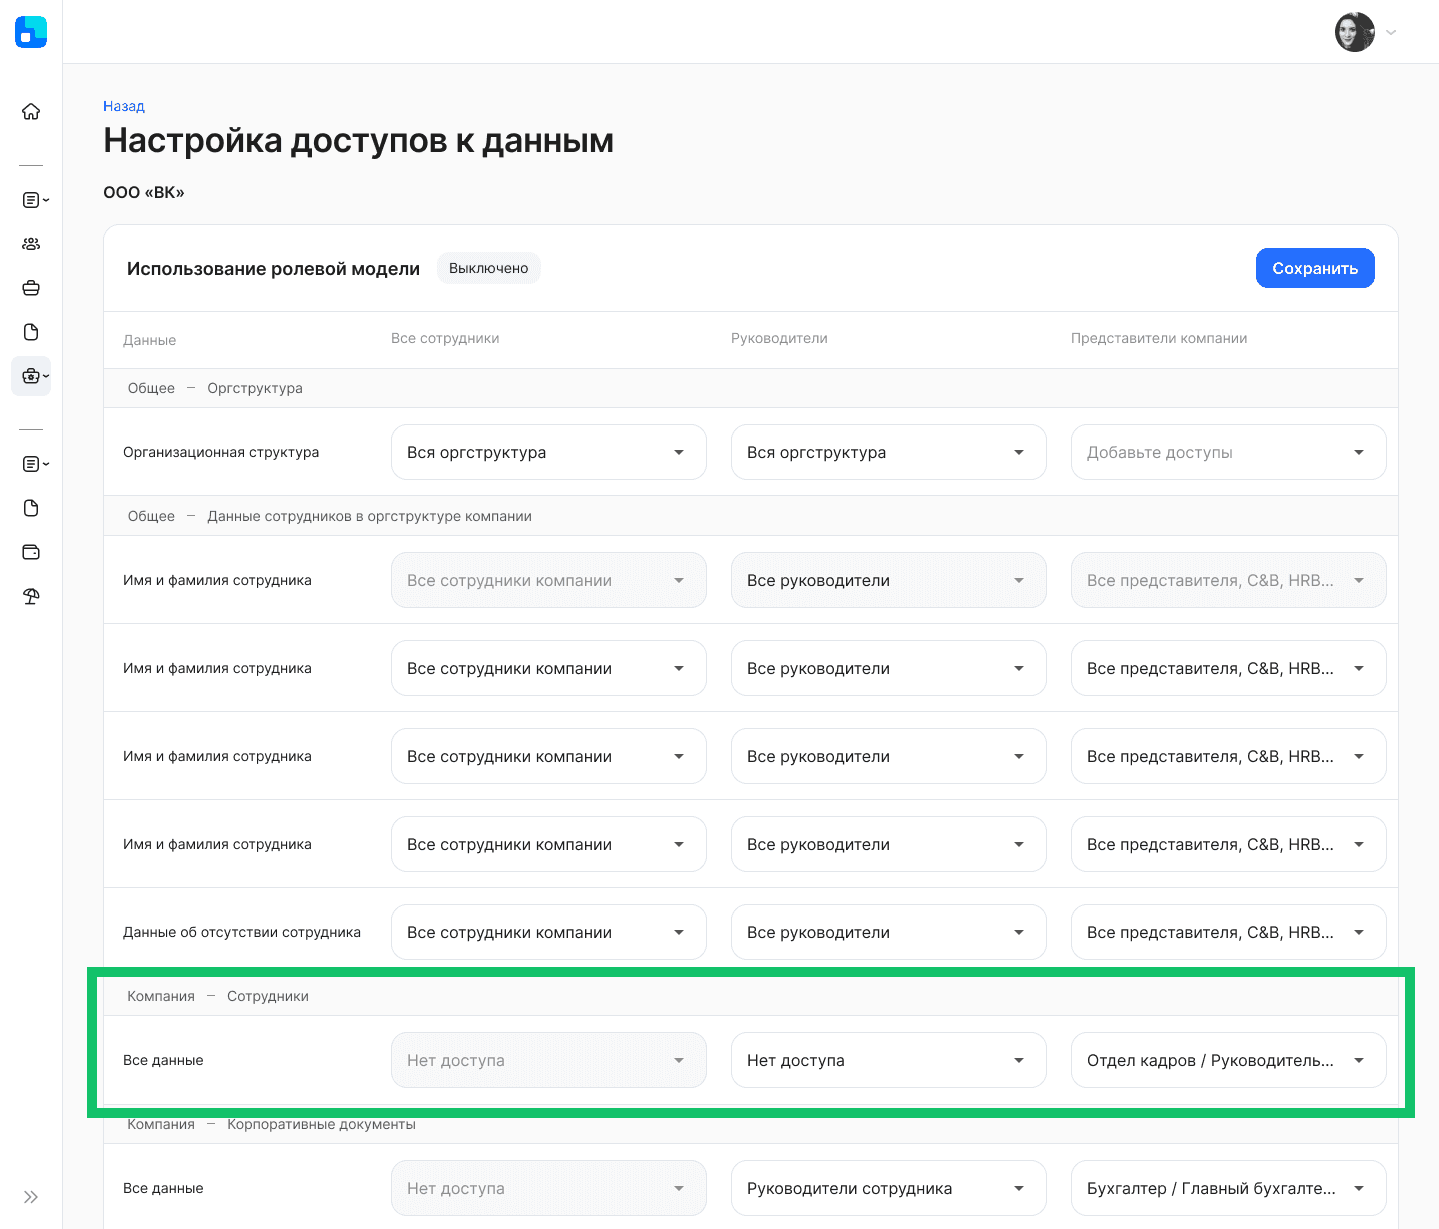Expand sidebar with the double-chevron icon
The height and width of the screenshot is (1229, 1439).
click(31, 1197)
